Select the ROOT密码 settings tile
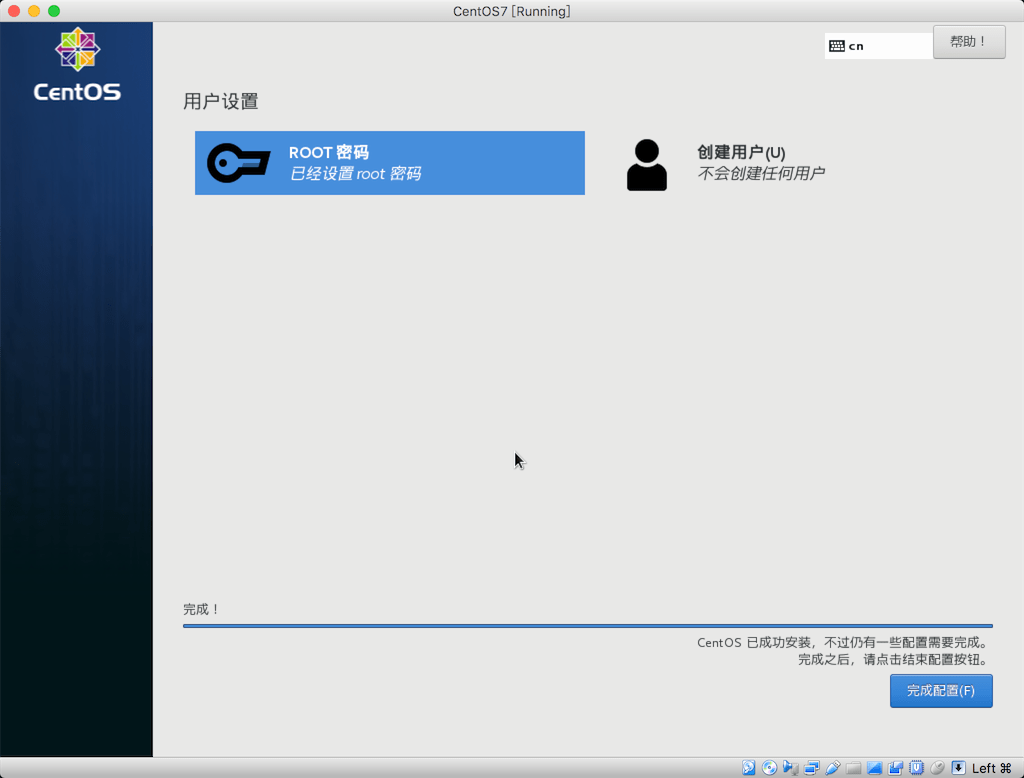This screenshot has width=1024, height=778. pyautogui.click(x=390, y=163)
